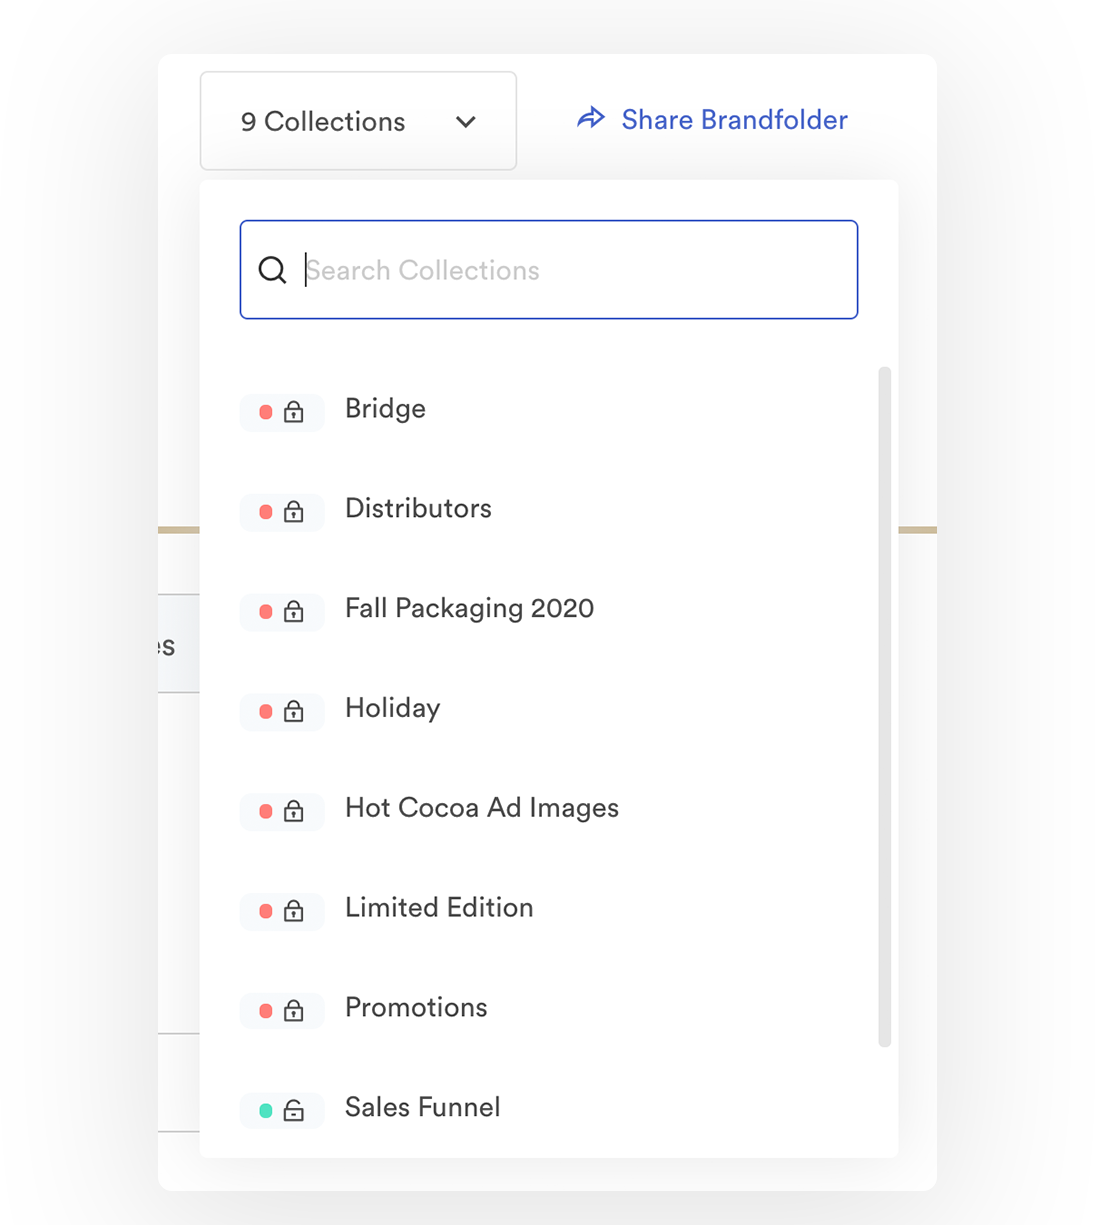Open the Sales Funnel collection
This screenshot has width=1095, height=1225.
(x=422, y=1108)
